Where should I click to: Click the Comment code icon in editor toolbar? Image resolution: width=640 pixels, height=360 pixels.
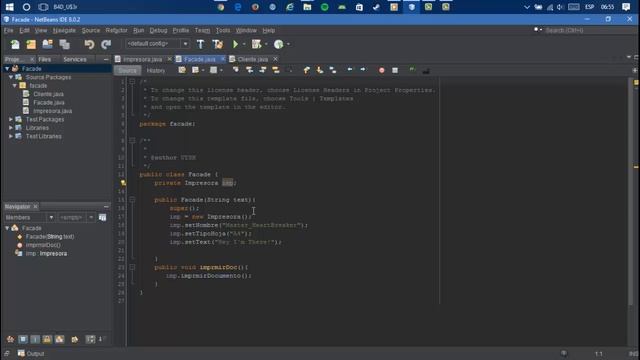pos(412,70)
